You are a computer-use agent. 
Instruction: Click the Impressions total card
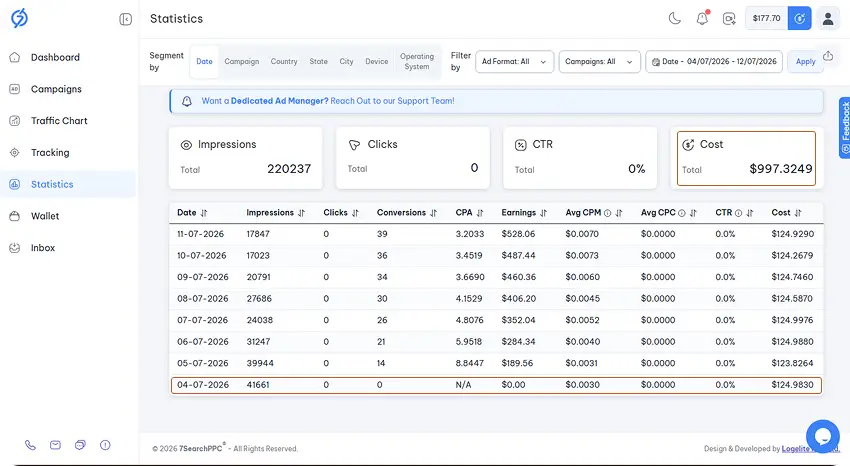coord(246,158)
